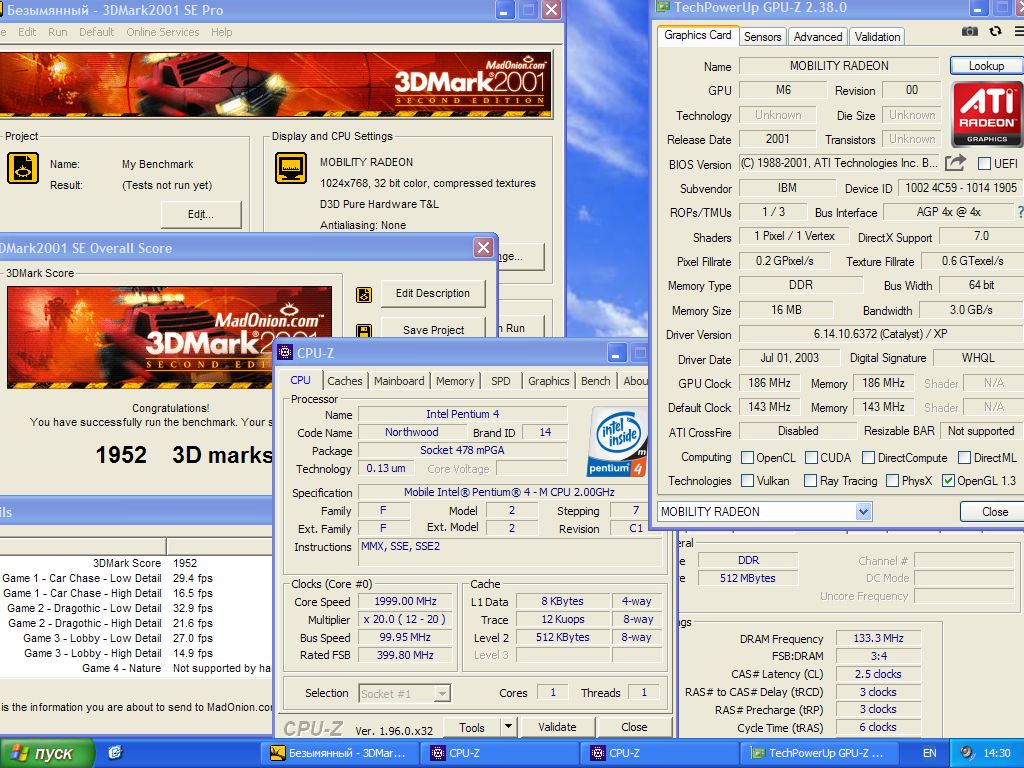
Task: Click the CPU-Z Tools button
Action: click(x=472, y=727)
